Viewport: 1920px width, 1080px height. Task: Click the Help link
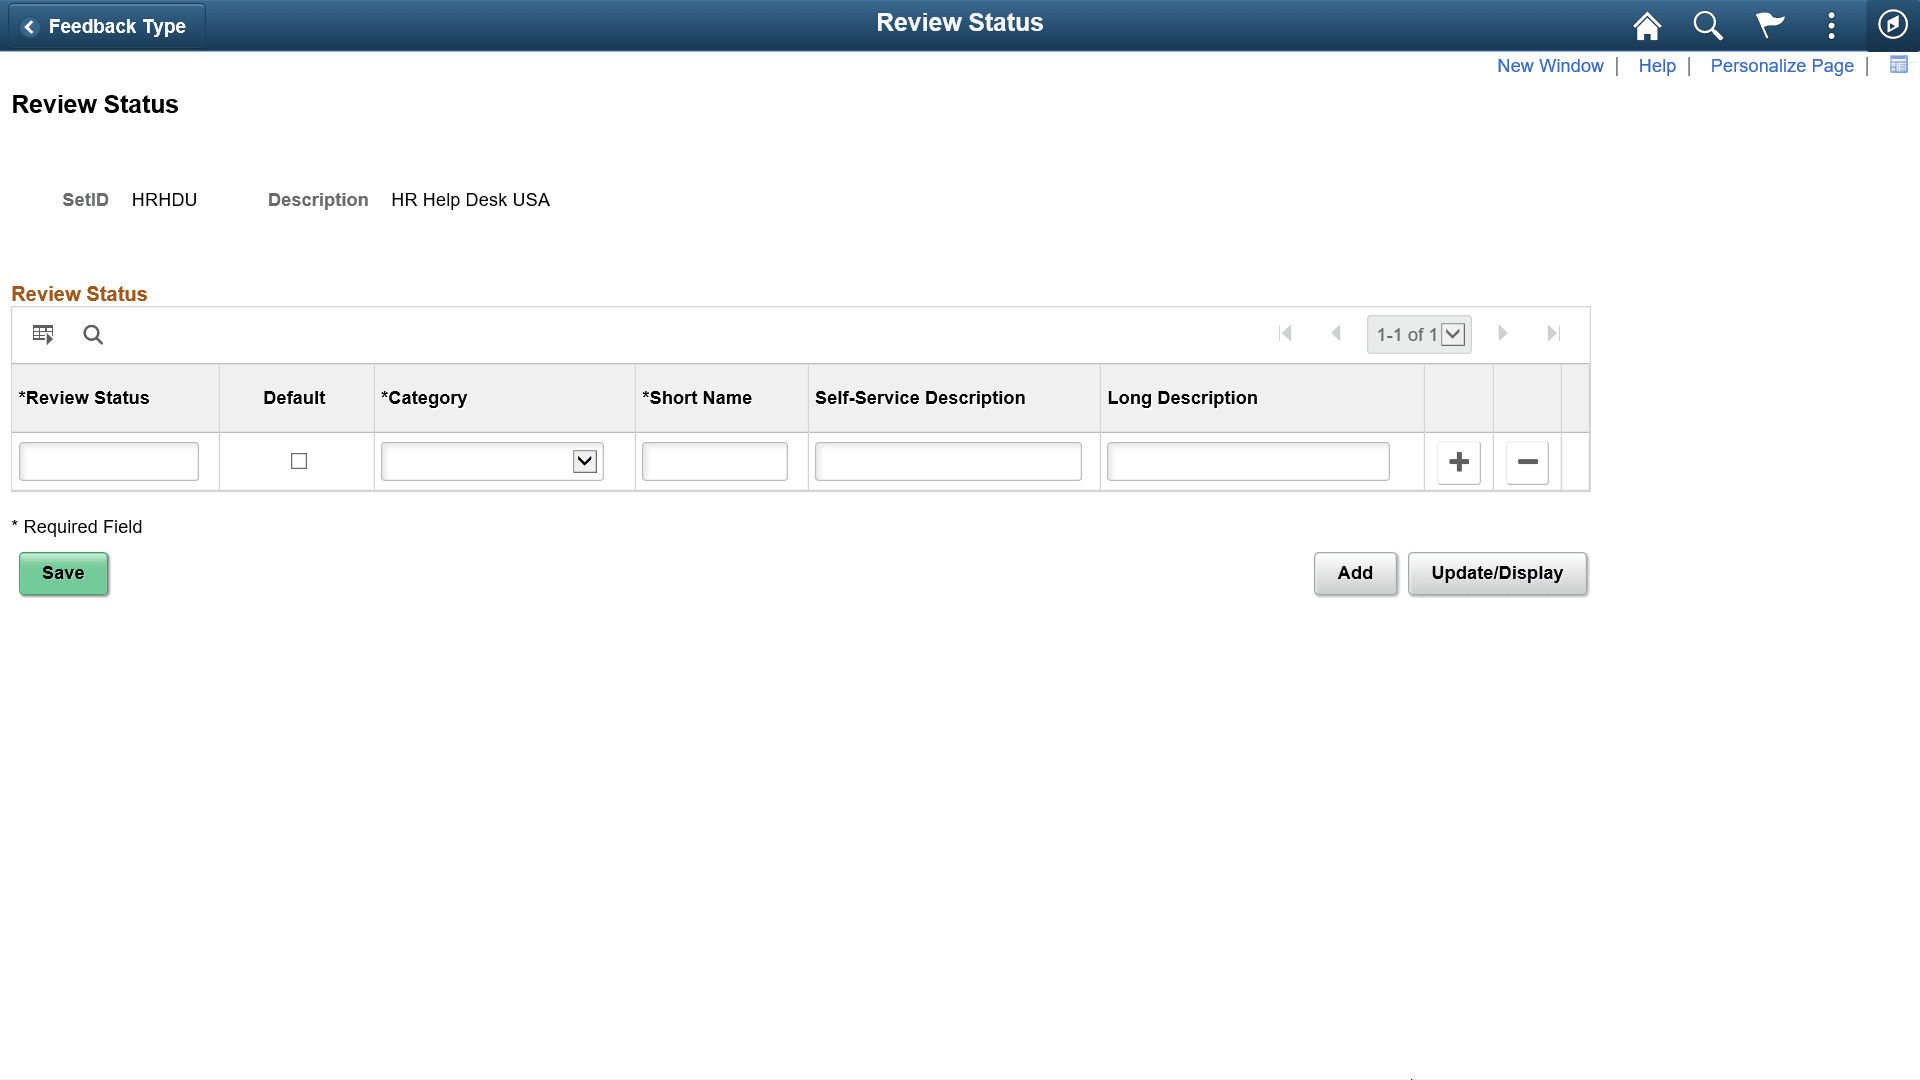coord(1656,65)
